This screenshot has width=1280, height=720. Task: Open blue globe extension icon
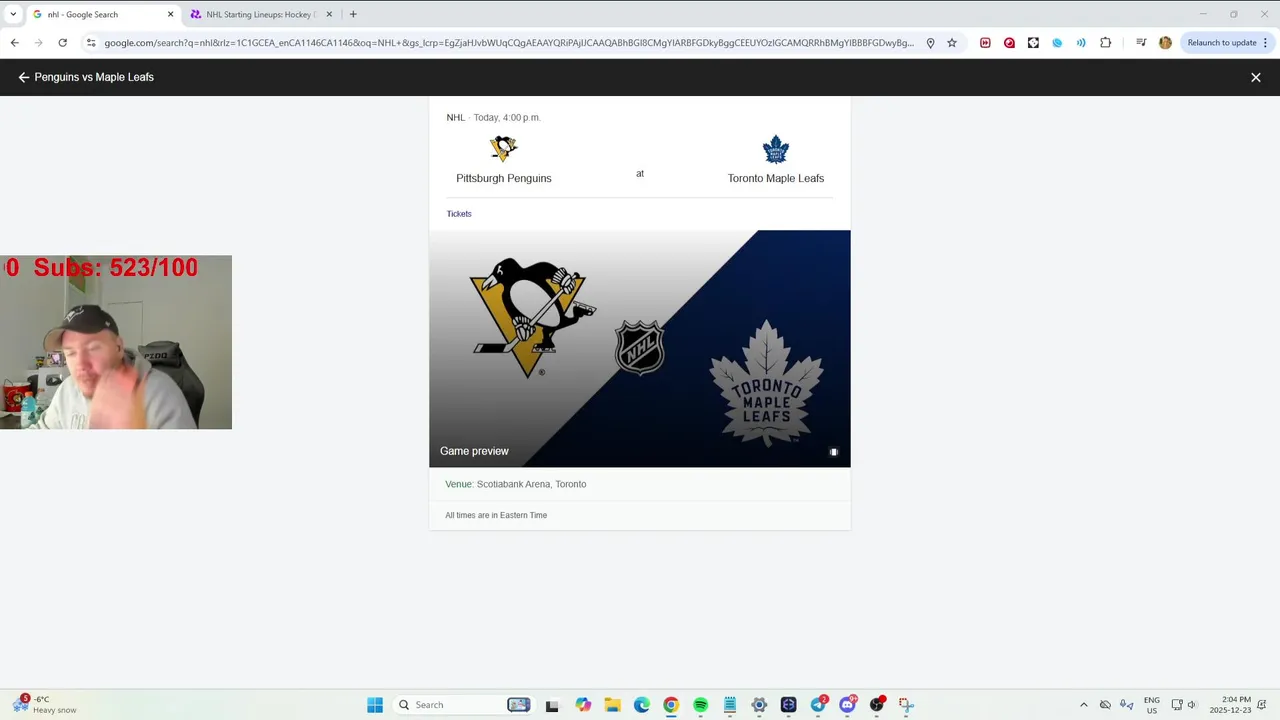click(1057, 43)
